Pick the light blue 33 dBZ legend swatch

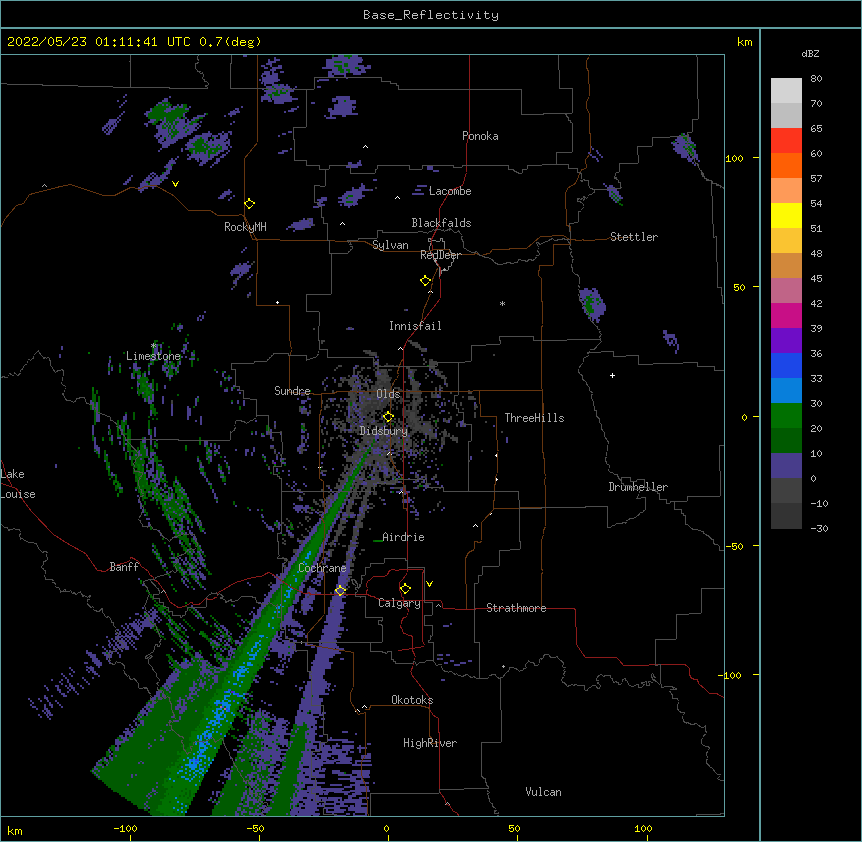(786, 391)
